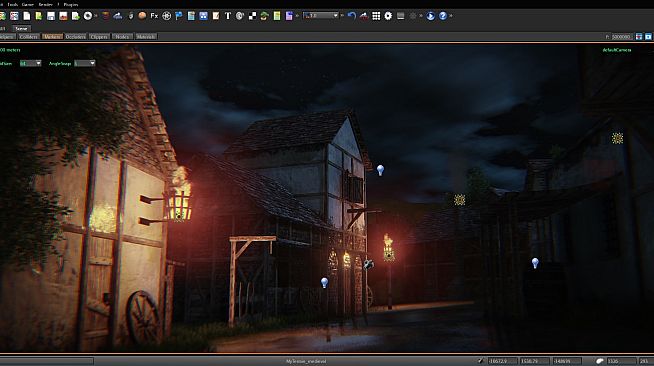Screen dimensions: 654x366
Task: Click the speech bubble icon in status bar
Action: (599, 361)
